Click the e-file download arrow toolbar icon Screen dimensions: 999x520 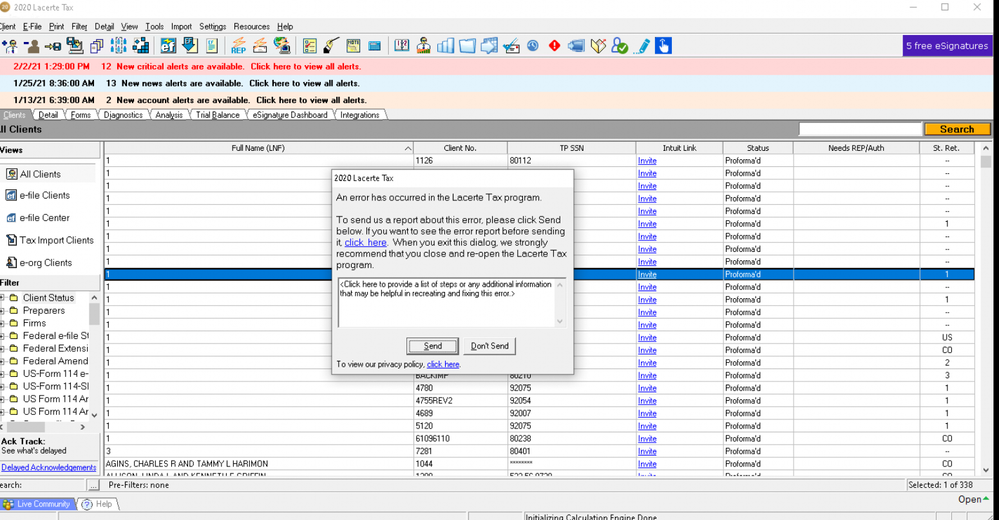tap(190, 46)
